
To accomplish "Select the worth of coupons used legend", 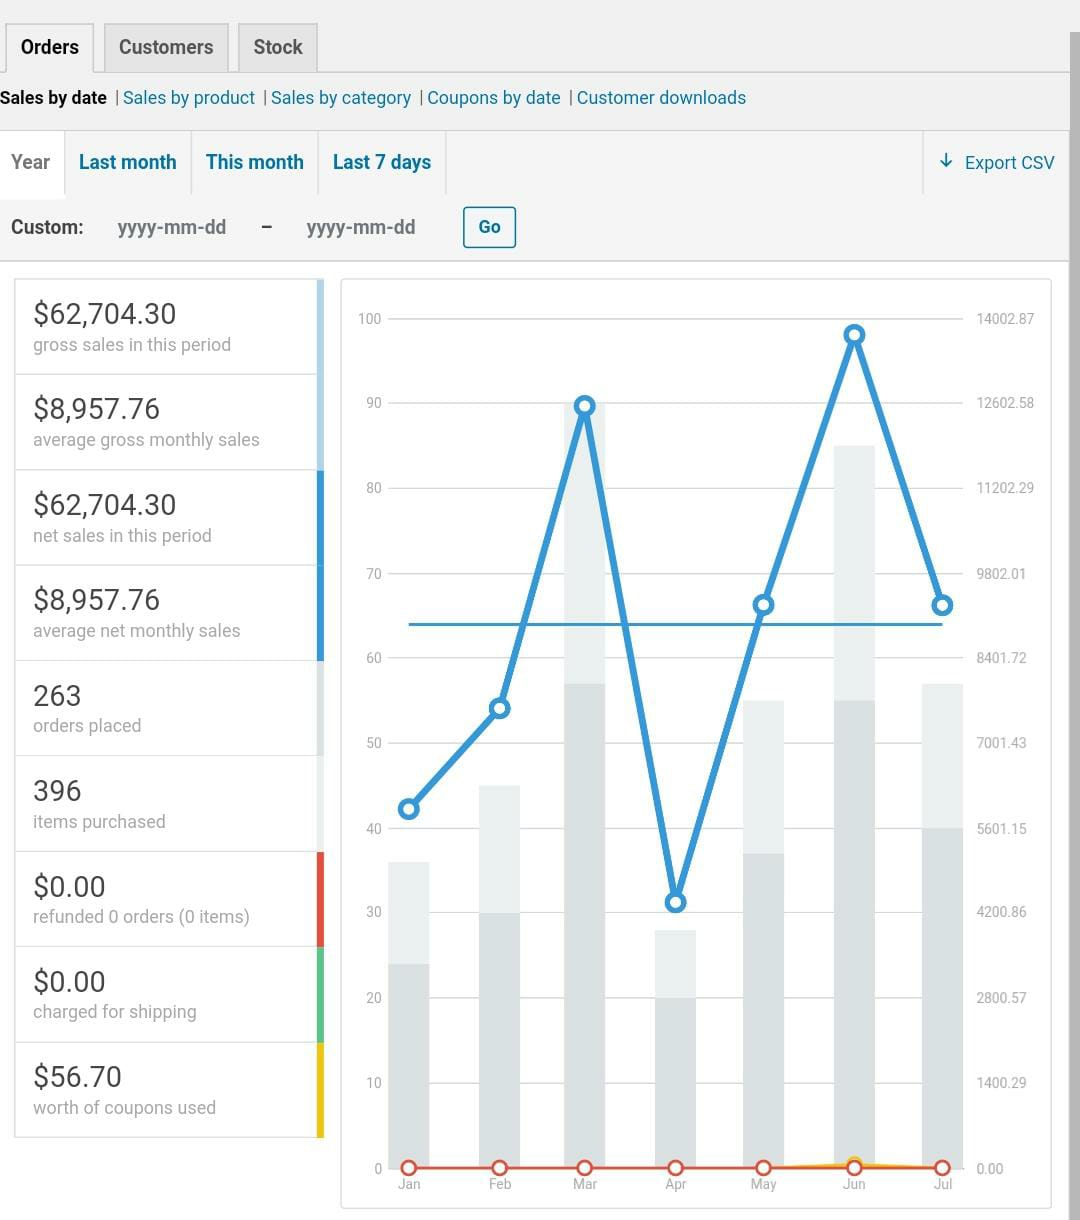I will coord(166,1090).
